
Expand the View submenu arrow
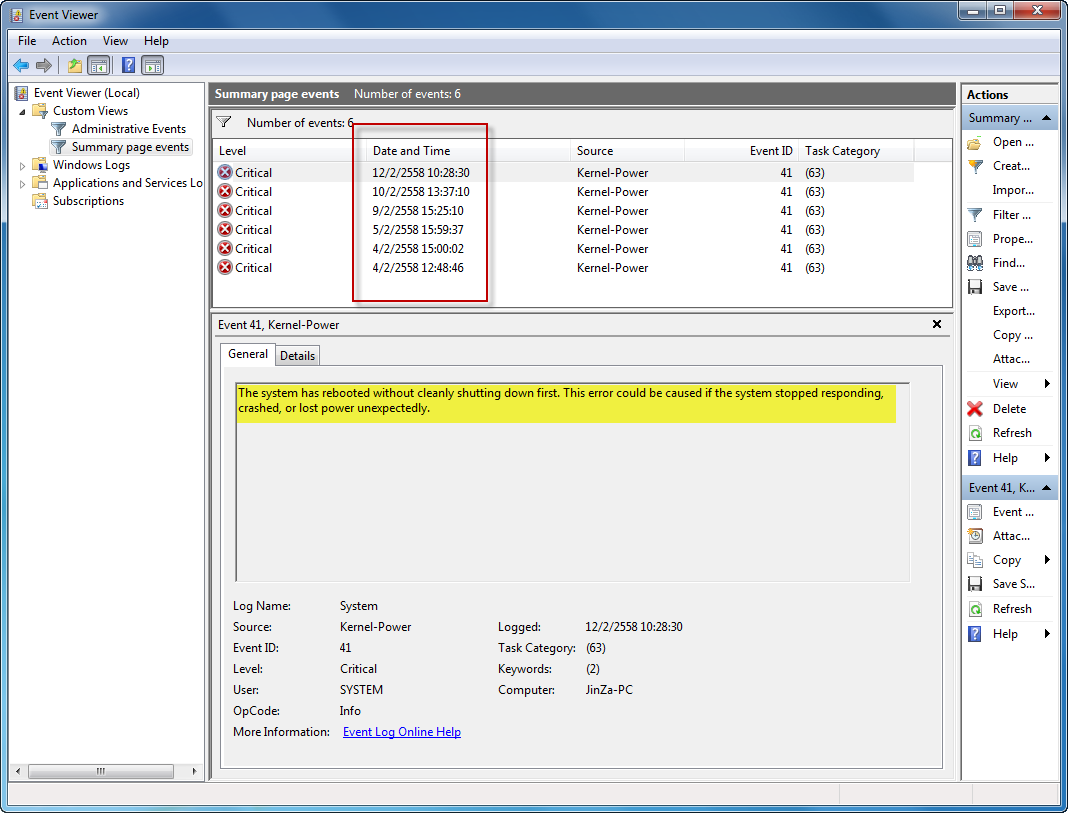point(1047,383)
